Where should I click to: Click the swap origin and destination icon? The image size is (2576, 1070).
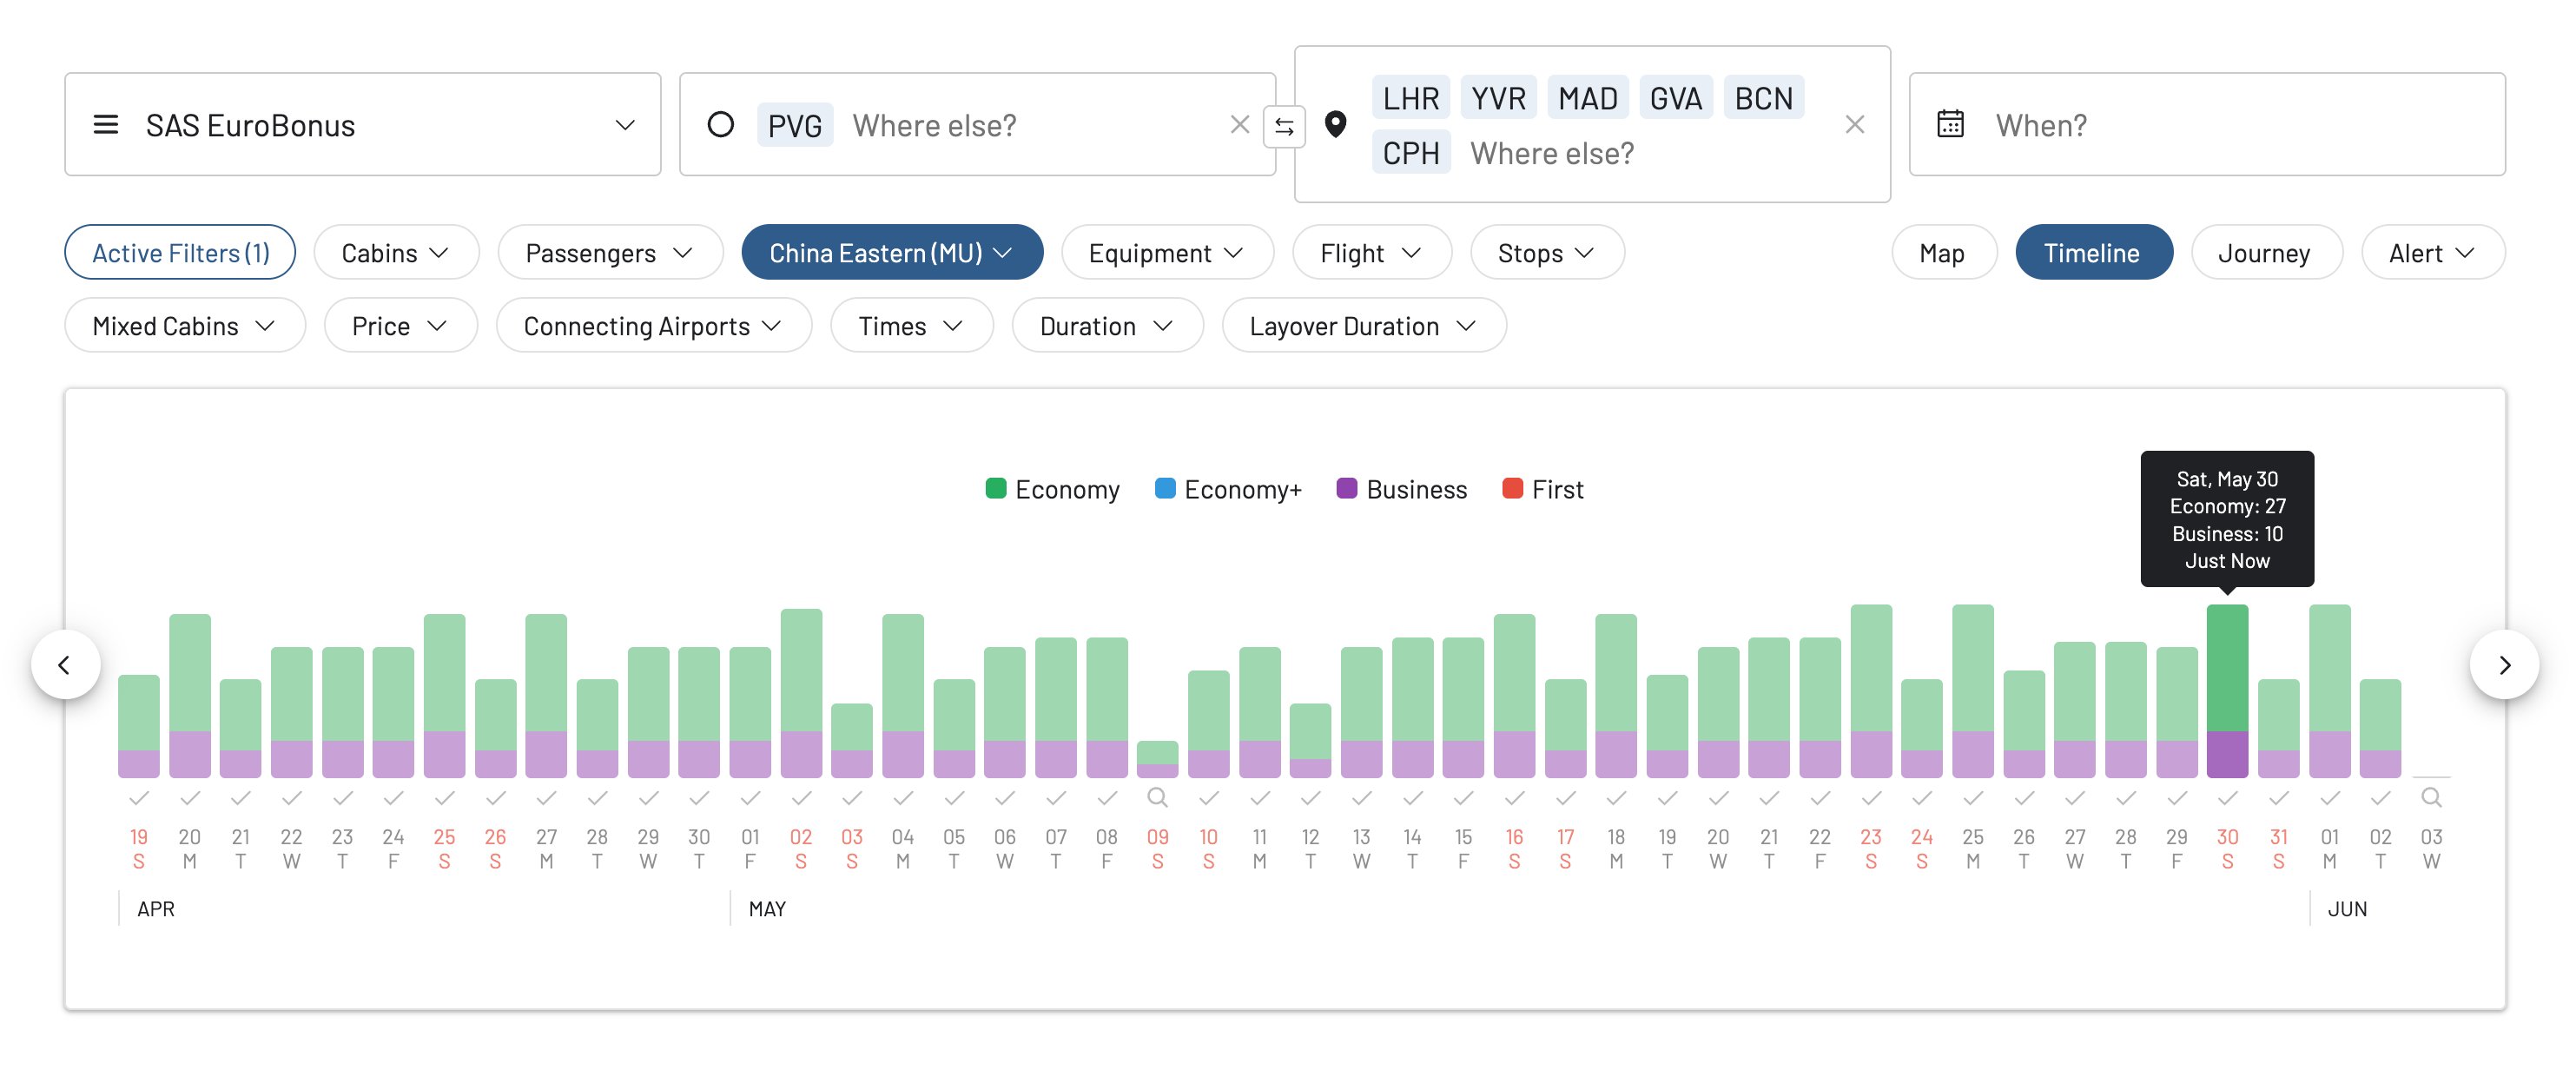(1284, 126)
